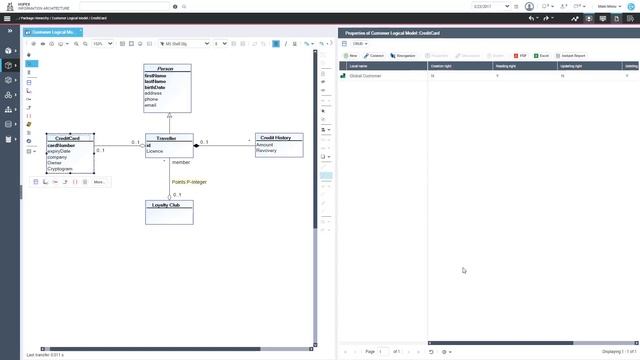Click the refresh icon in pagination bar
Viewport: 640px width, 360px height.
[x=431, y=352]
